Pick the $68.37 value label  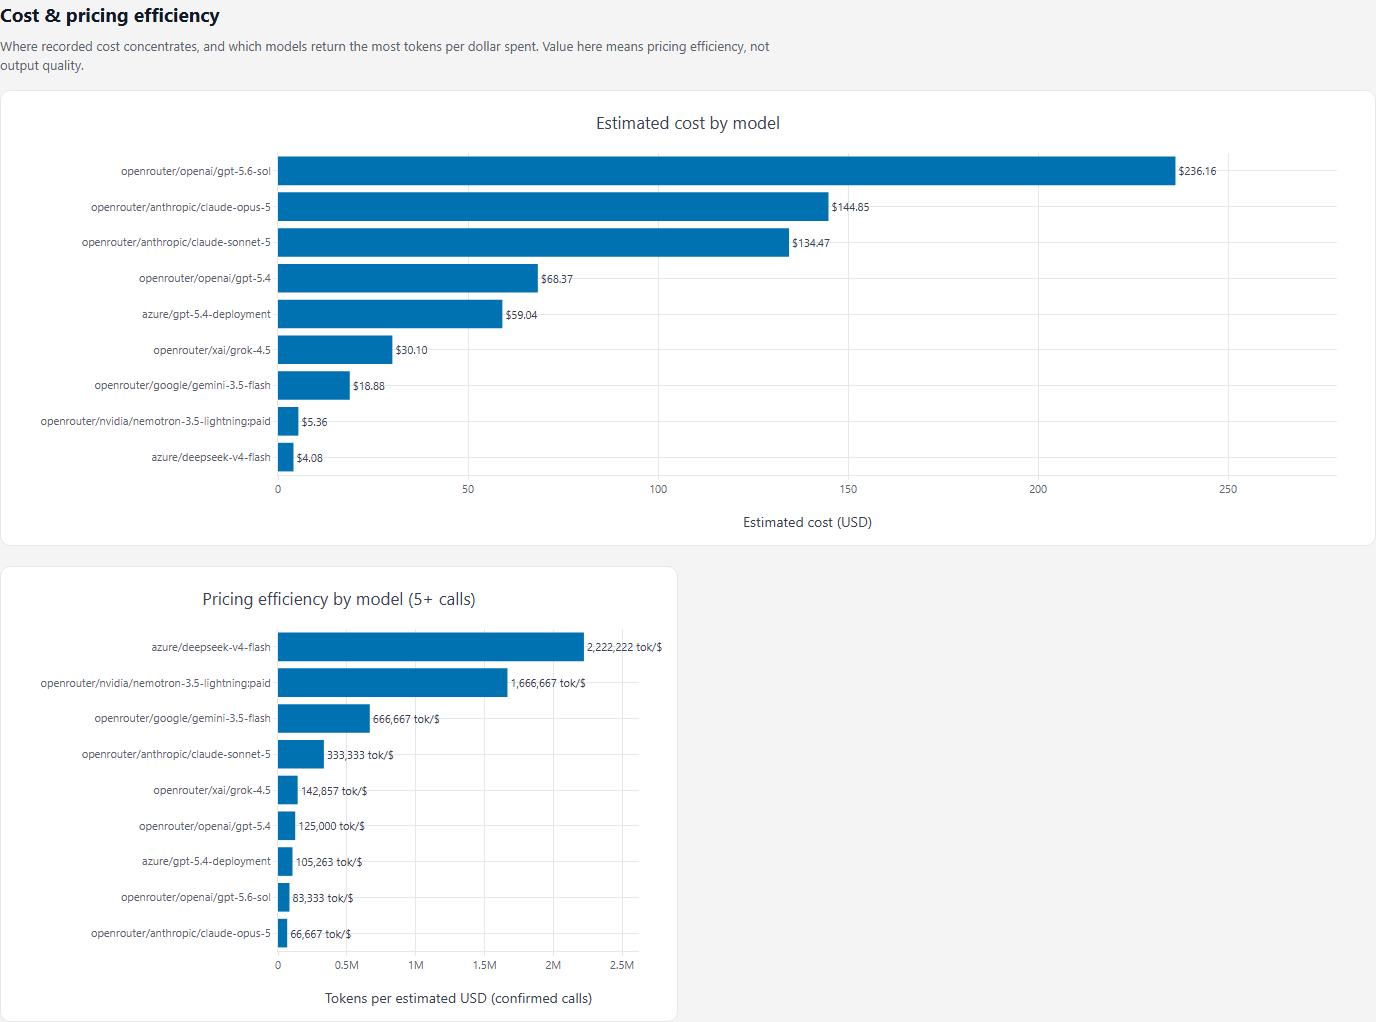coord(557,279)
